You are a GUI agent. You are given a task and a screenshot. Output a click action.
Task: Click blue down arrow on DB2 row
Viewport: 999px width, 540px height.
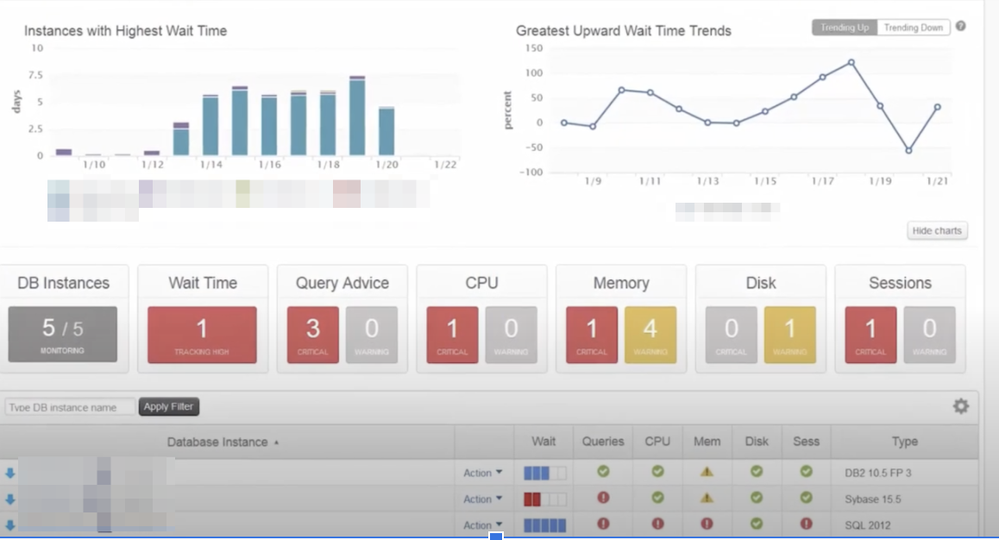coord(10,473)
